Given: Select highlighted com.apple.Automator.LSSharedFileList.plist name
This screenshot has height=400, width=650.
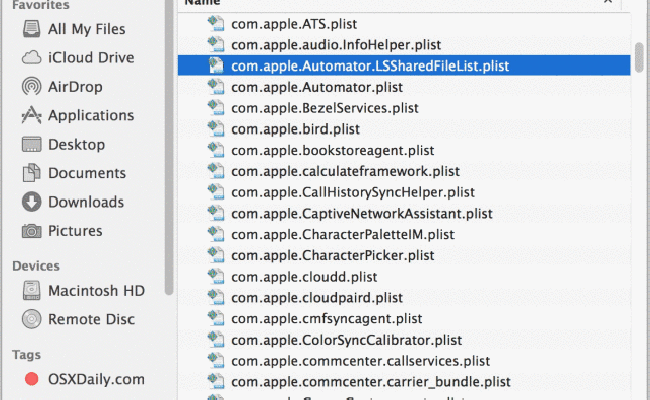Looking at the screenshot, I should [370, 66].
